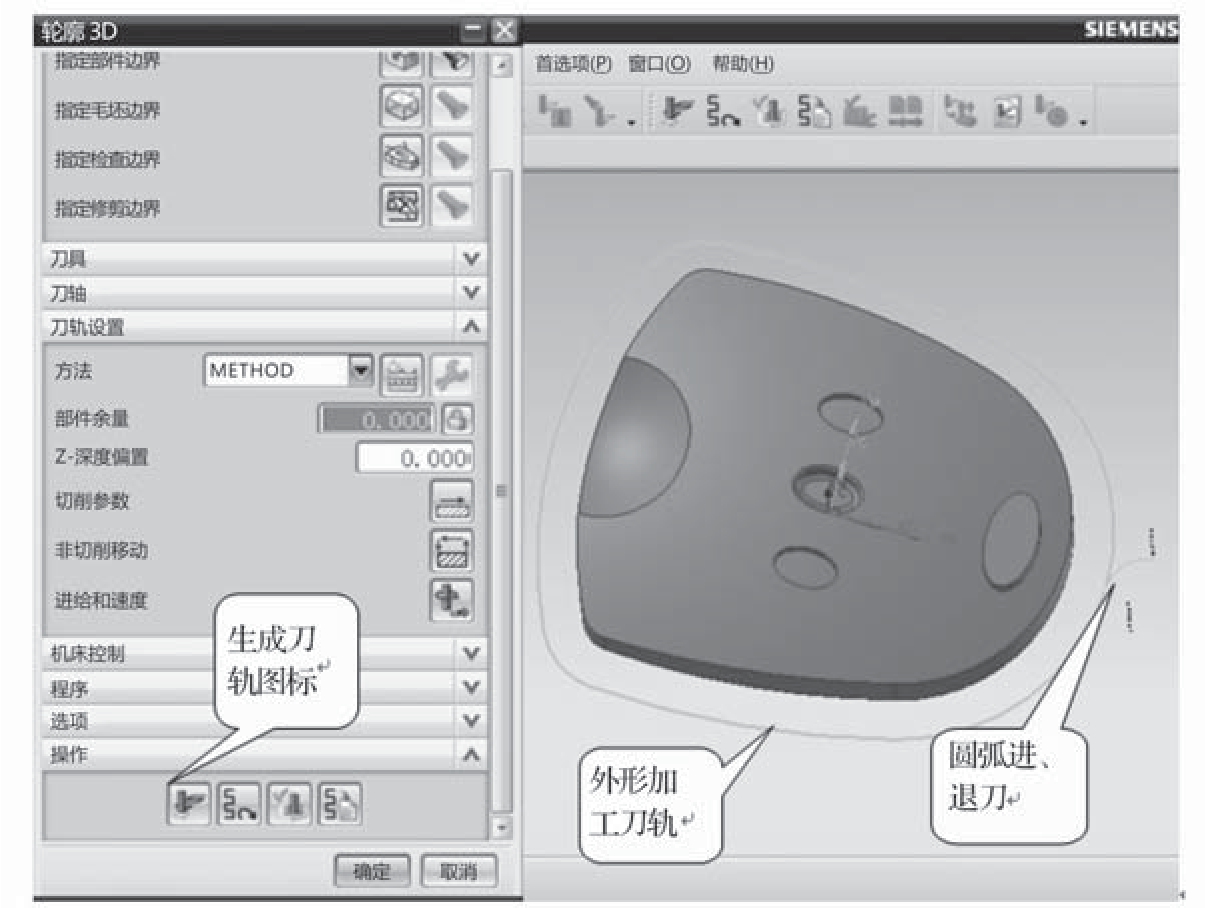Click flashlight display icon beside 指定检查边界
Screen dimensions: 1205x908
click(450, 155)
